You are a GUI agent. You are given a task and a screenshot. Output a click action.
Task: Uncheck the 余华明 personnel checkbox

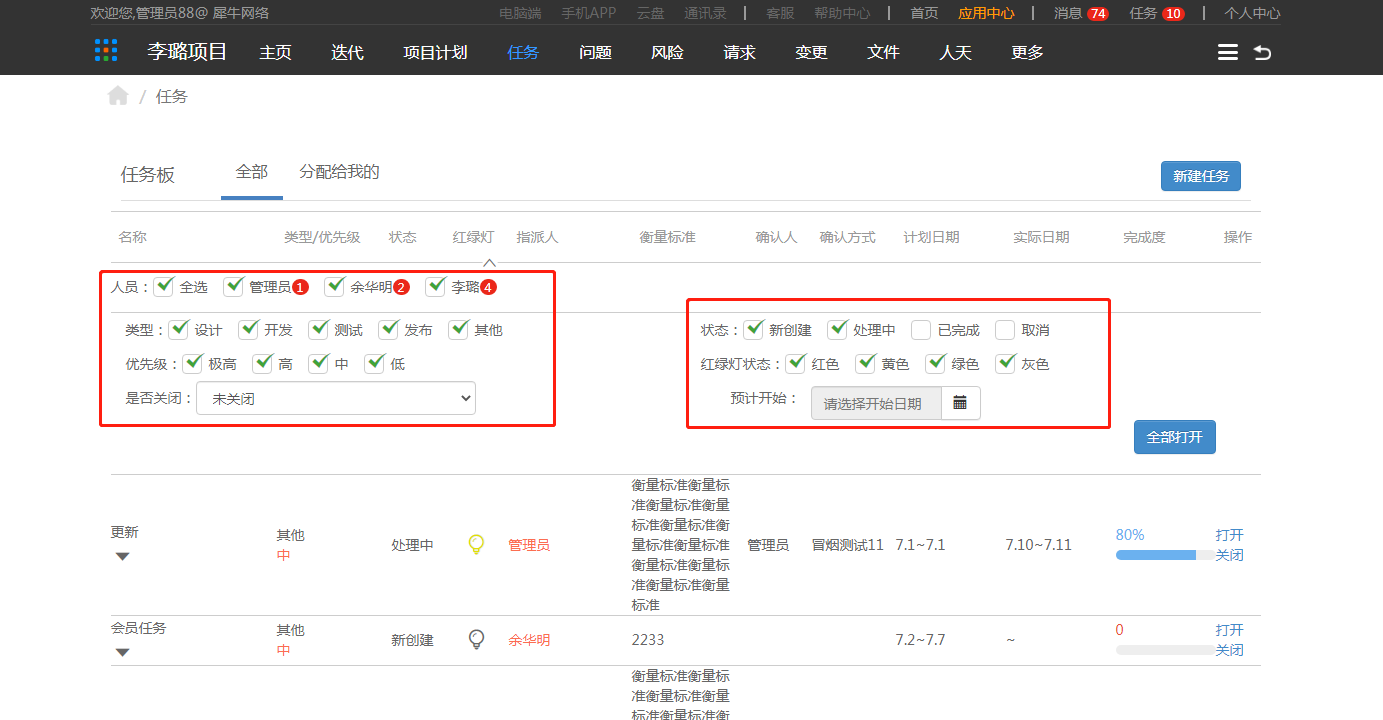pos(335,287)
